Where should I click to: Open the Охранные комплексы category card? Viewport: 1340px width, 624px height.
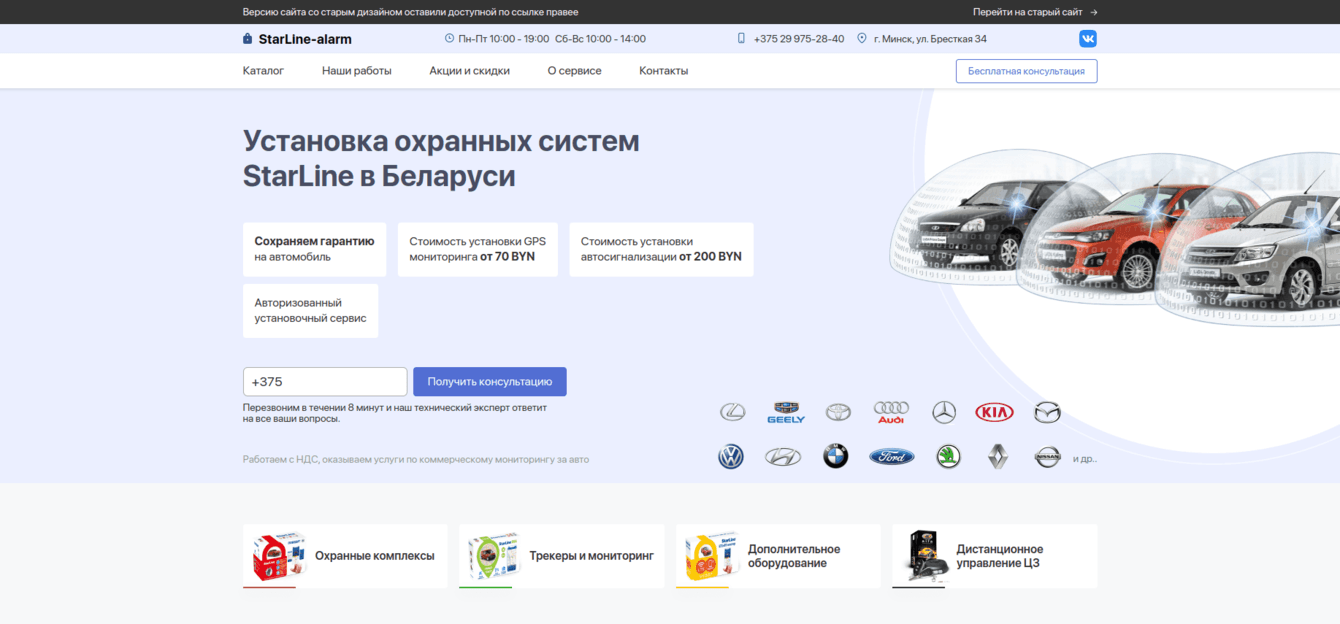(344, 556)
